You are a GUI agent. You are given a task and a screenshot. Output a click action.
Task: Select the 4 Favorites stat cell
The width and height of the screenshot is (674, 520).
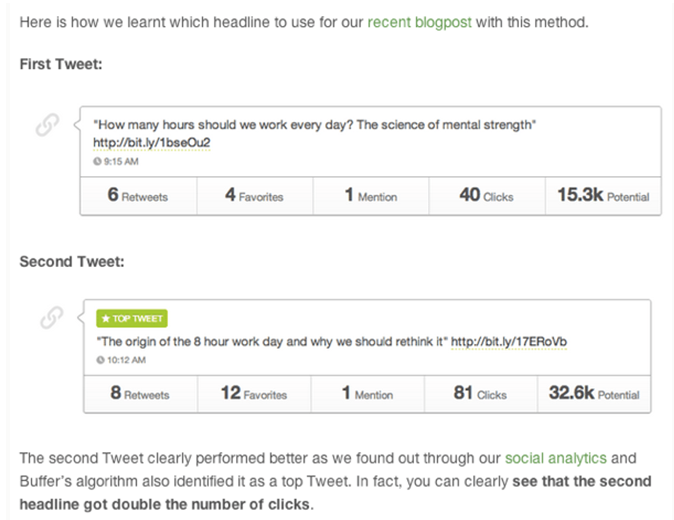click(255, 196)
